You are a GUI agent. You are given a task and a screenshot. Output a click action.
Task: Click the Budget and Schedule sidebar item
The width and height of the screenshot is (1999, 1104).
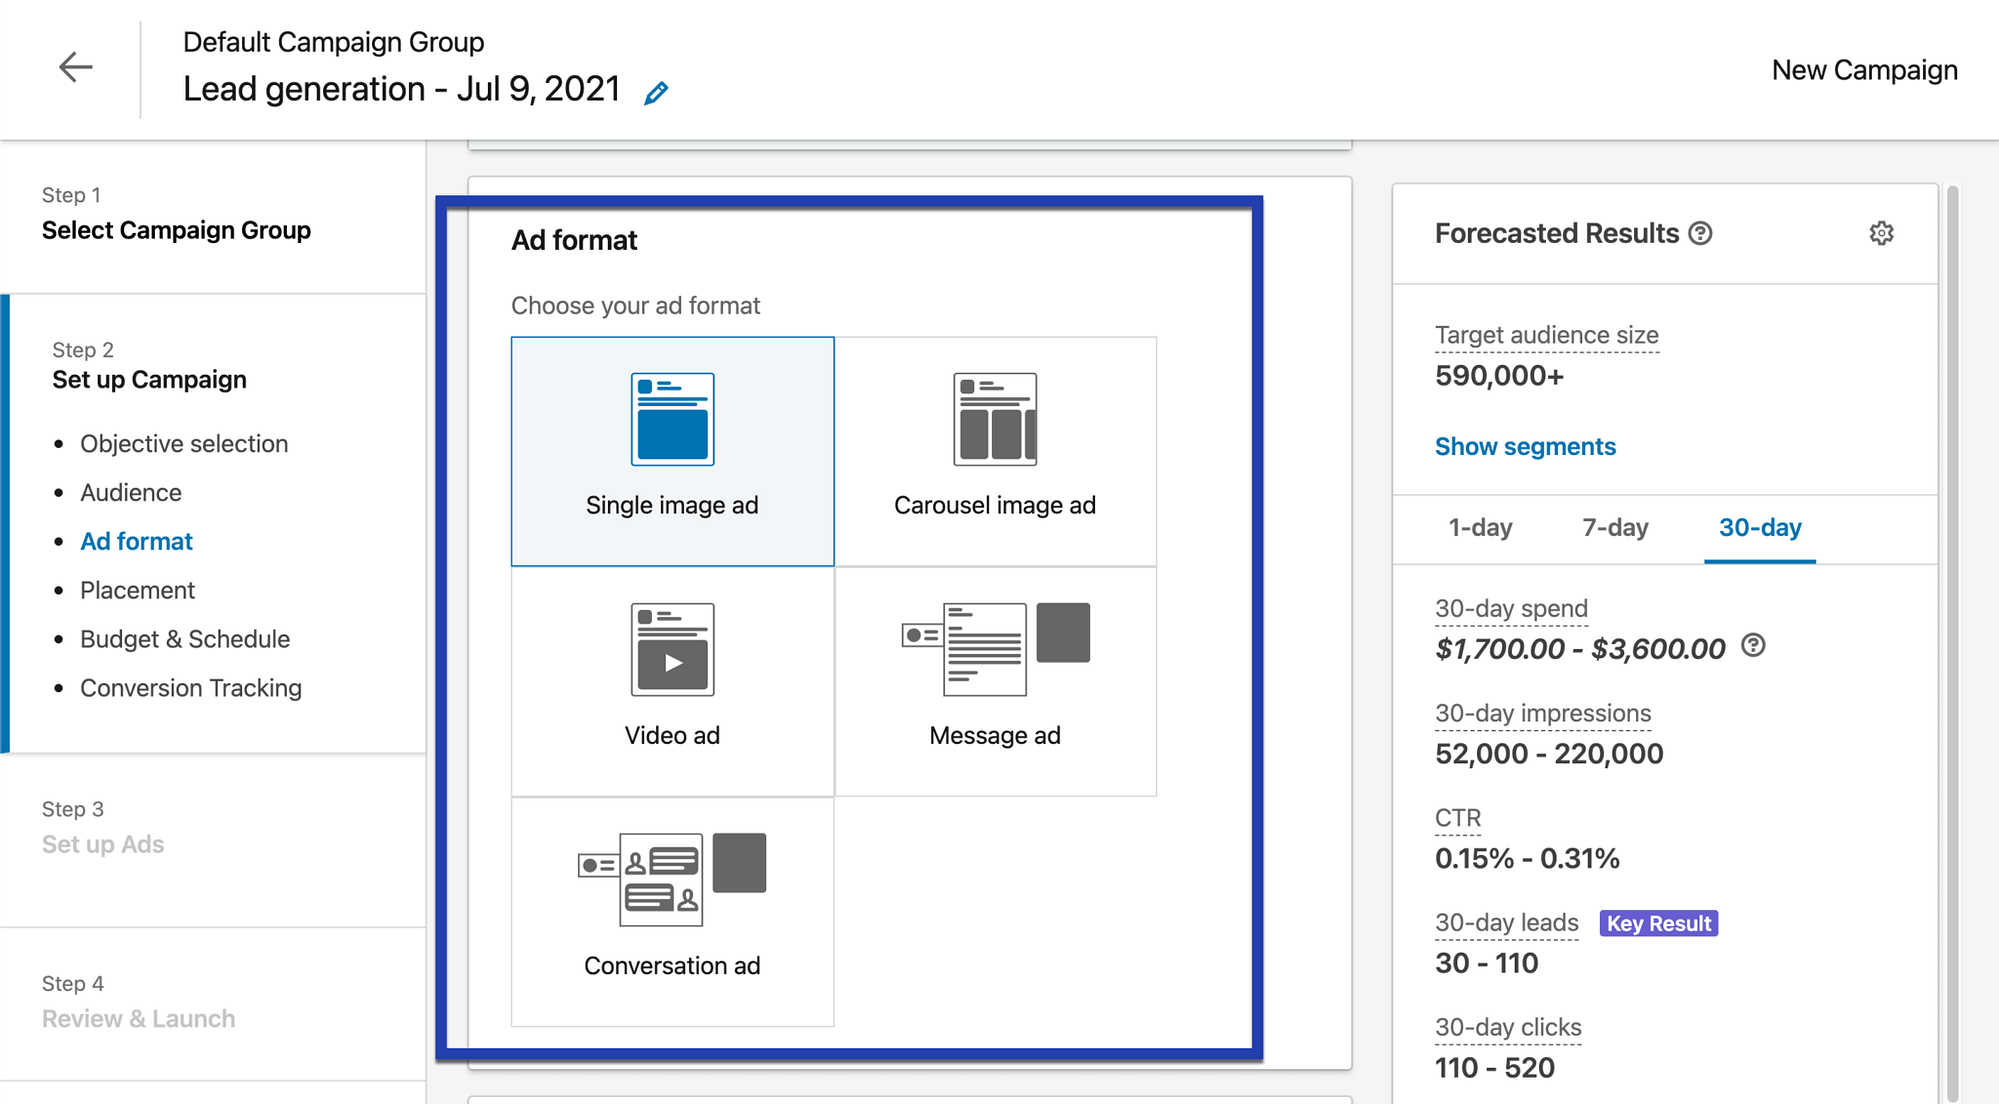pyautogui.click(x=186, y=639)
